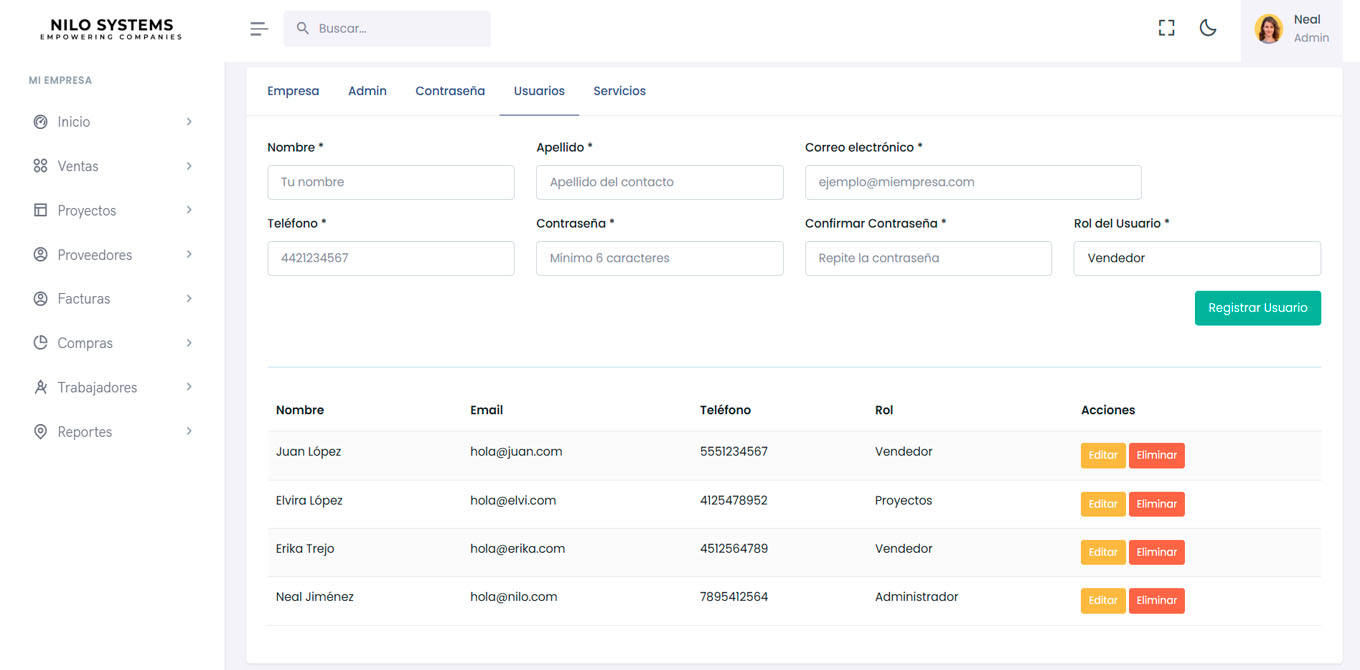1360x670 pixels.
Task: Select the Contraseña tab
Action: pos(450,91)
